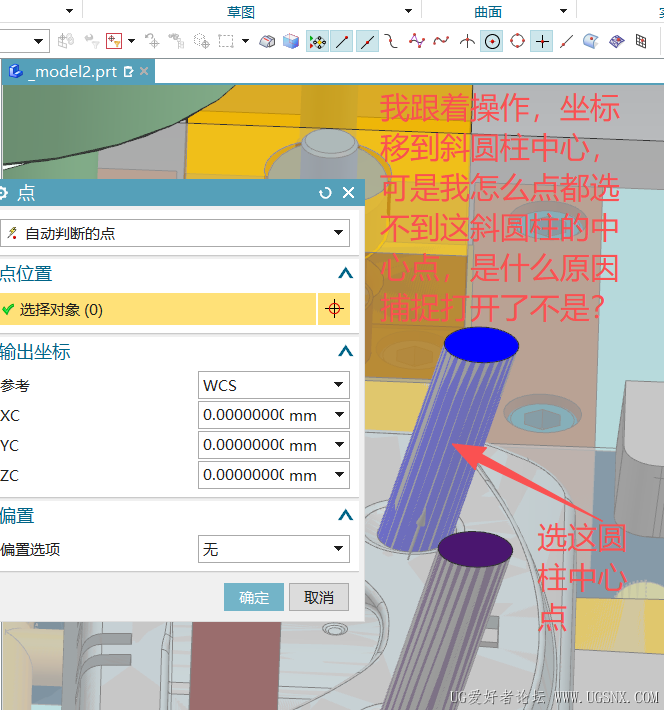Click the Enable Snap Point icon
The width and height of the screenshot is (664, 710).
coord(317,41)
